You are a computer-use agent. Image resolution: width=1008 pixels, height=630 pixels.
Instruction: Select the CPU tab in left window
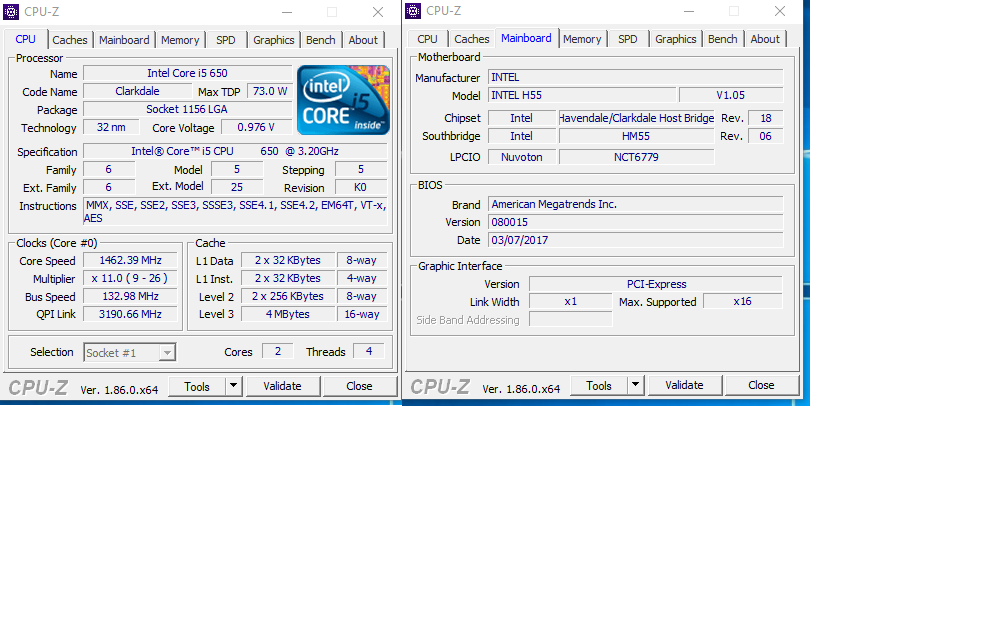(26, 39)
